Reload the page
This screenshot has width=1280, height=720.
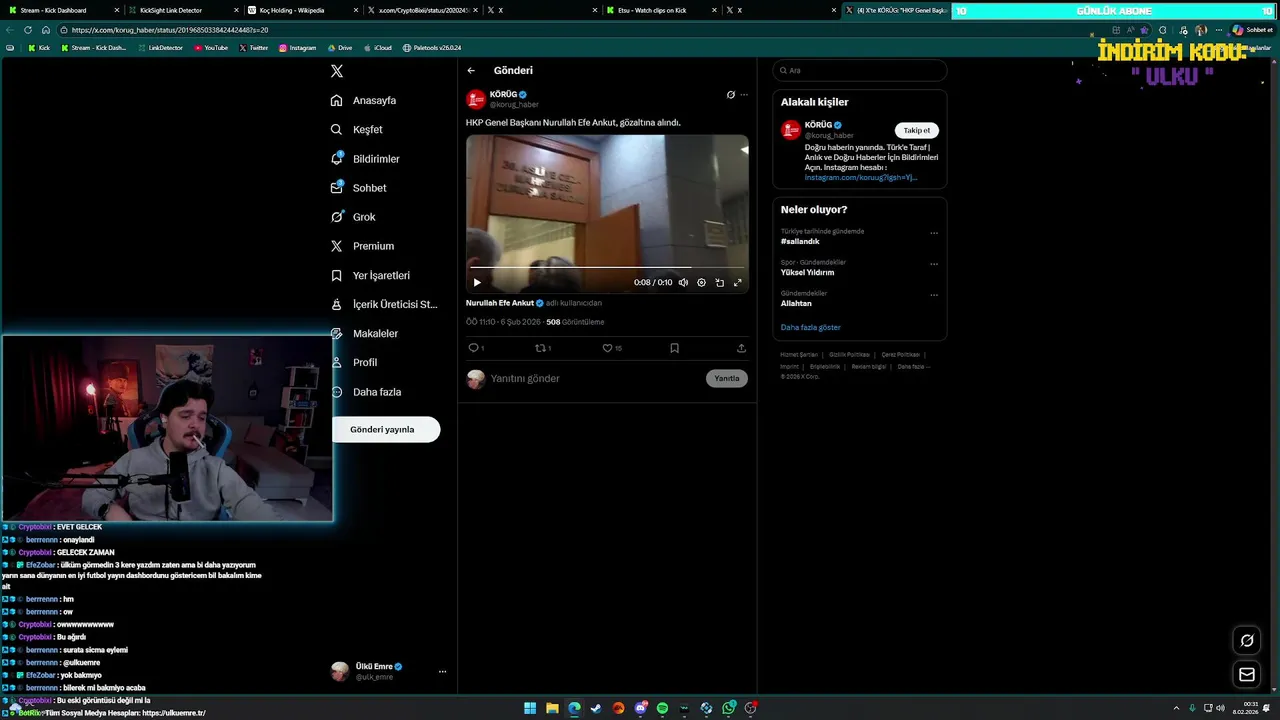(28, 30)
